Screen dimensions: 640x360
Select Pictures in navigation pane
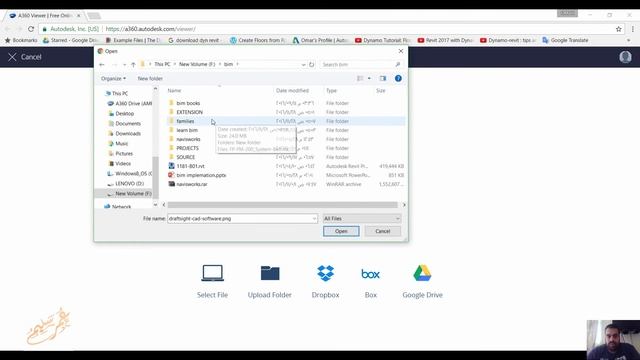[x=121, y=153]
